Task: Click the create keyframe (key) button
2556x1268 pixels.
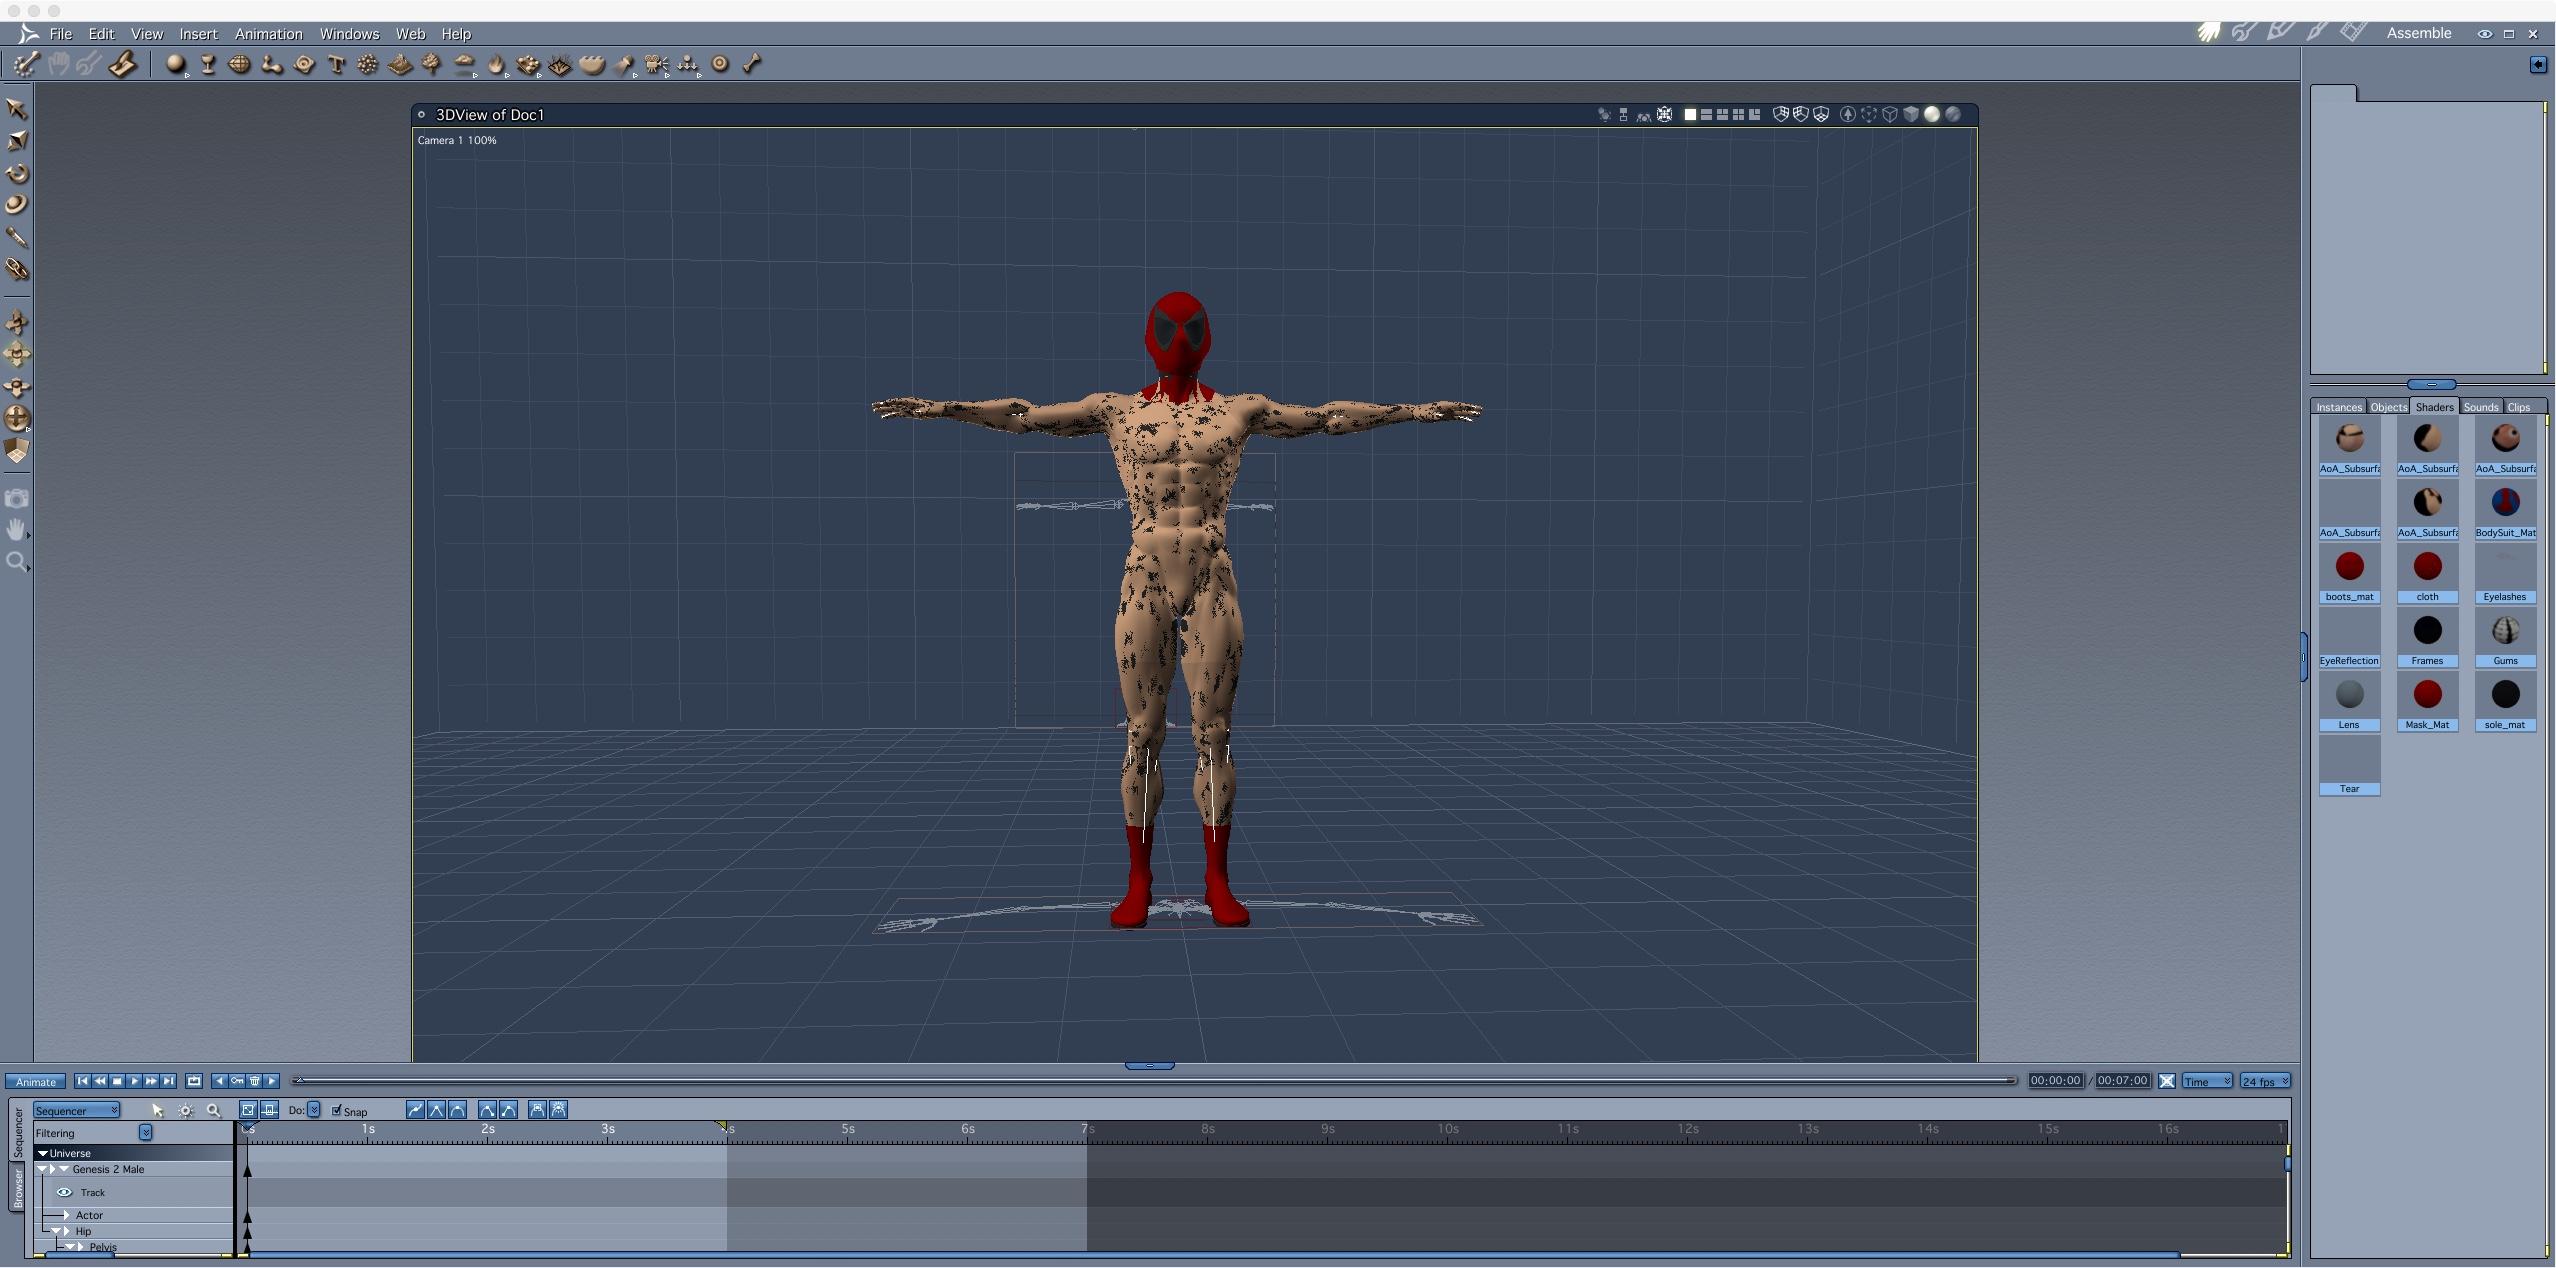Action: [237, 1081]
